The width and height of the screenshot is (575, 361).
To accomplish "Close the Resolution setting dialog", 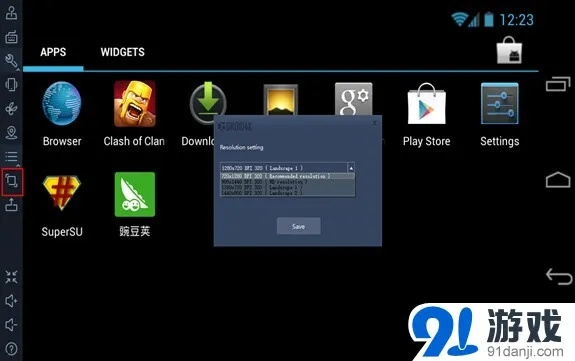I will click(x=374, y=123).
